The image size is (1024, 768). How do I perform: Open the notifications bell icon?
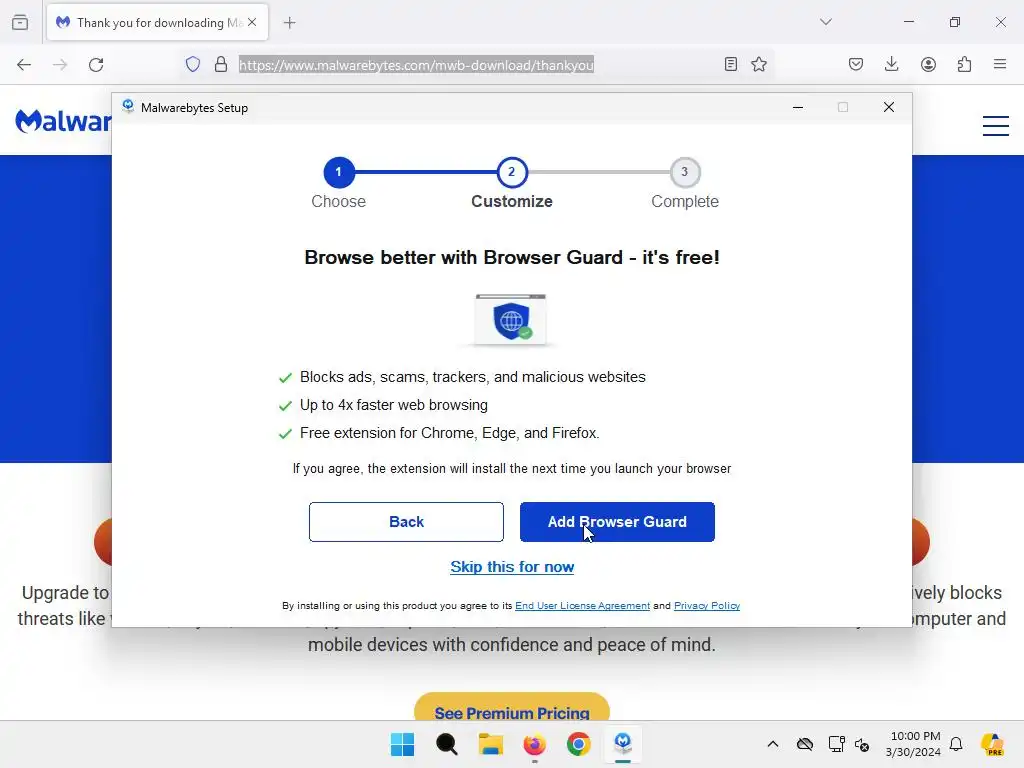coord(956,744)
